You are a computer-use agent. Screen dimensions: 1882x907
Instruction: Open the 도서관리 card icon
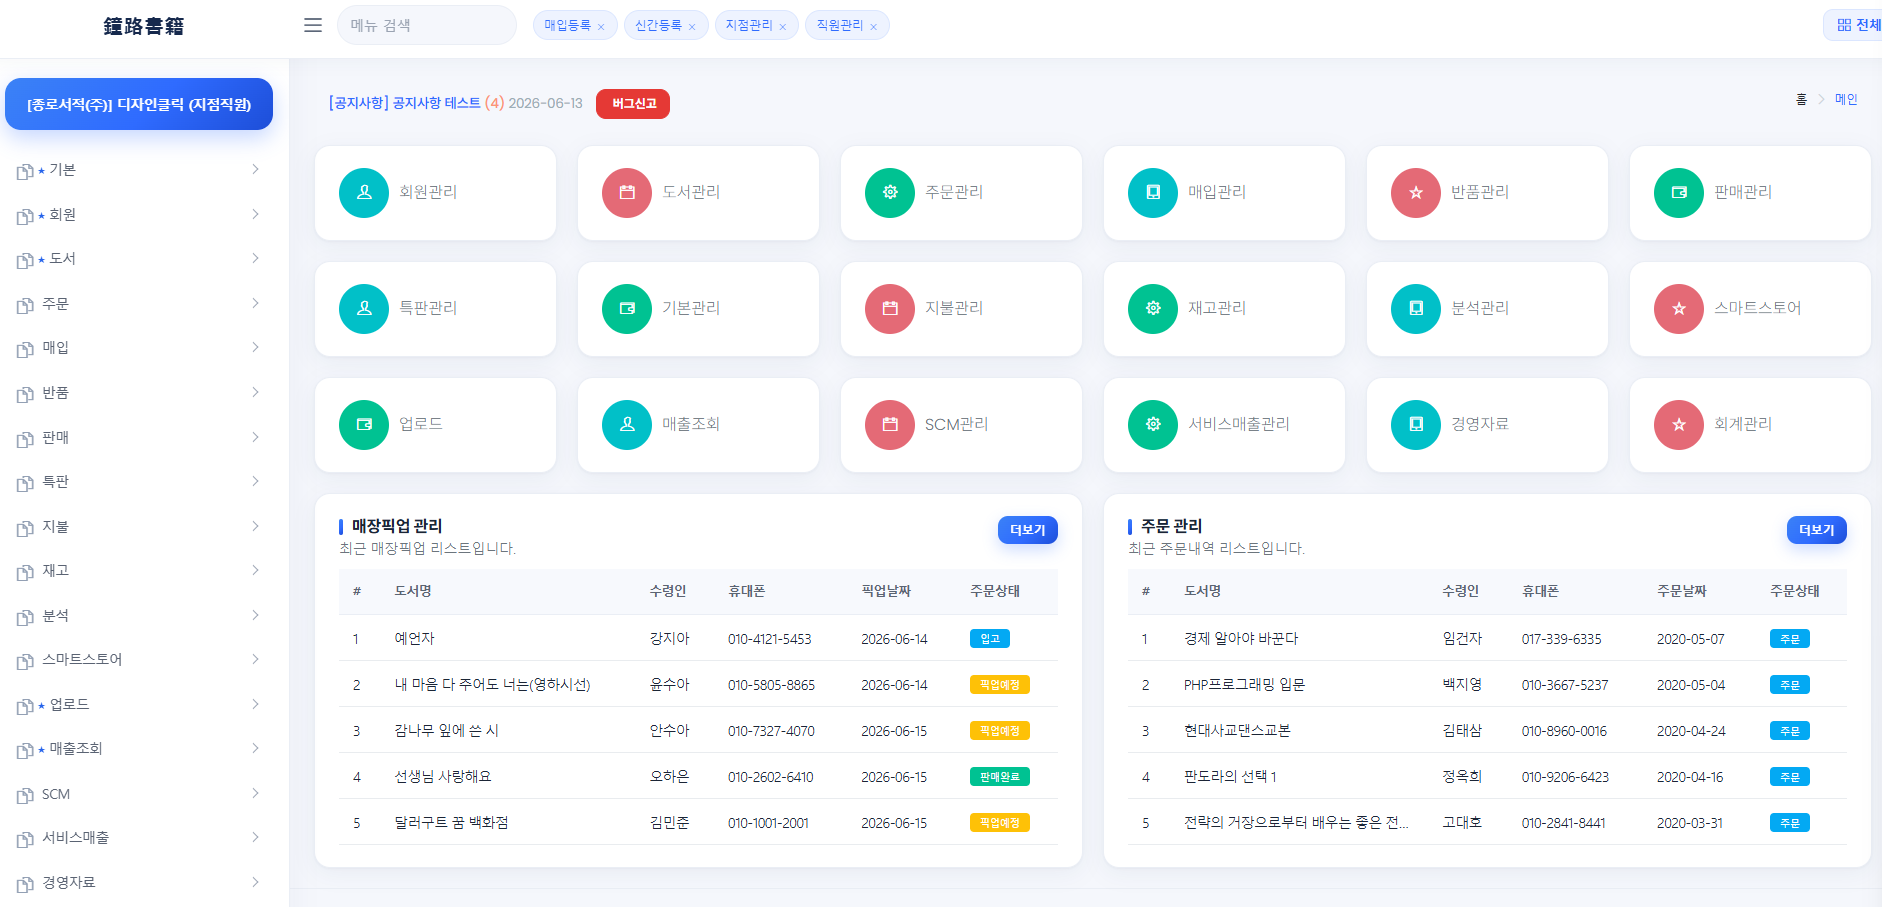point(627,193)
